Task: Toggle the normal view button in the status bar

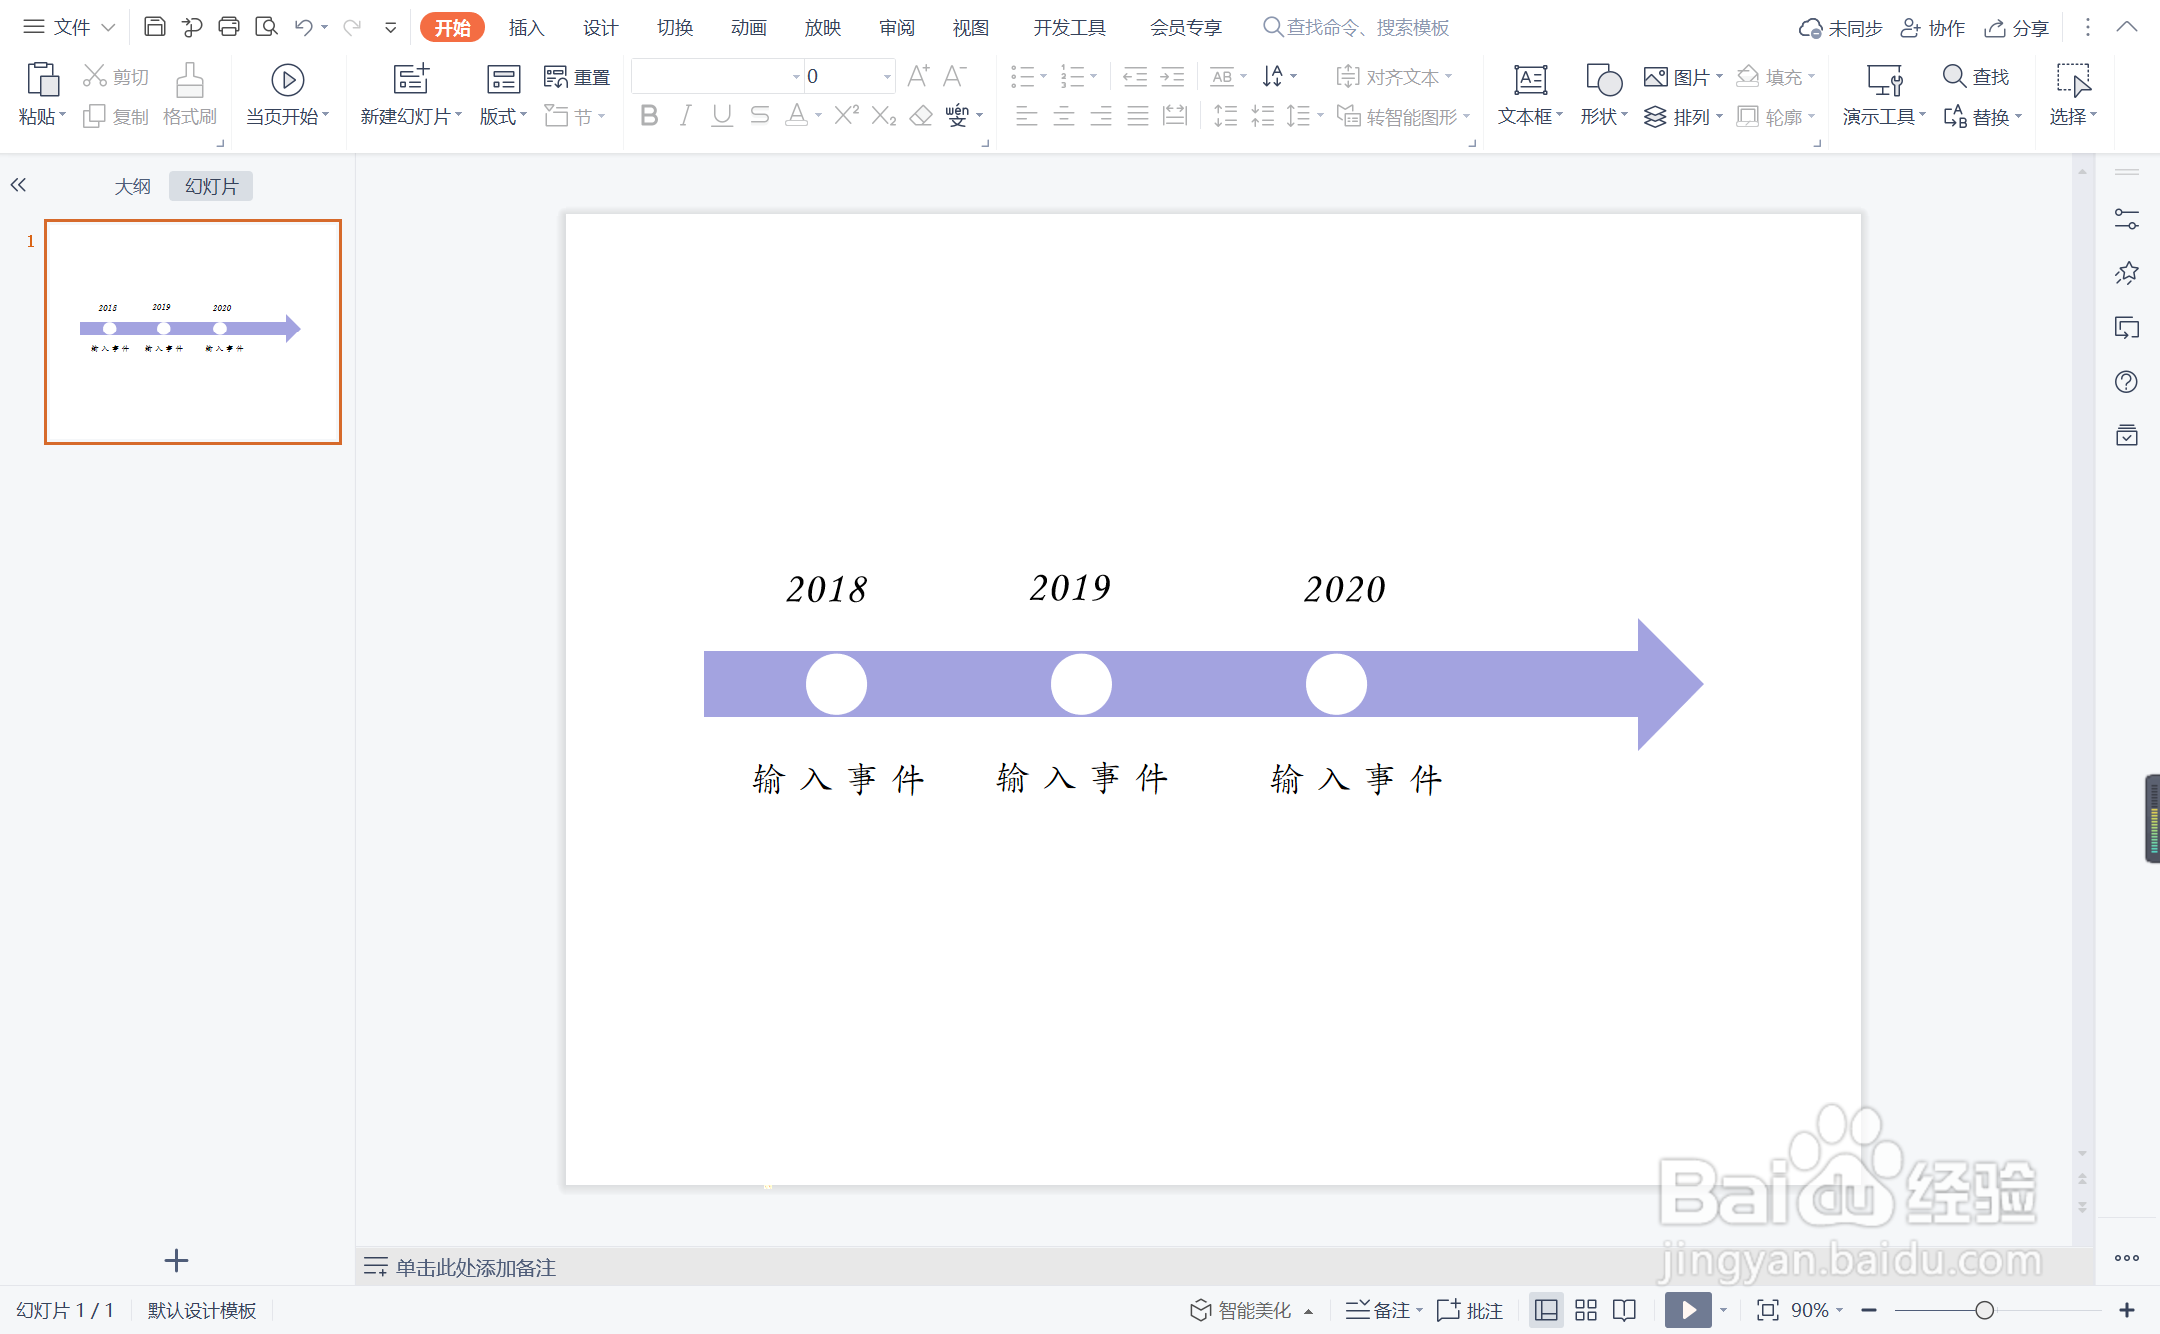Action: pos(1546,1310)
